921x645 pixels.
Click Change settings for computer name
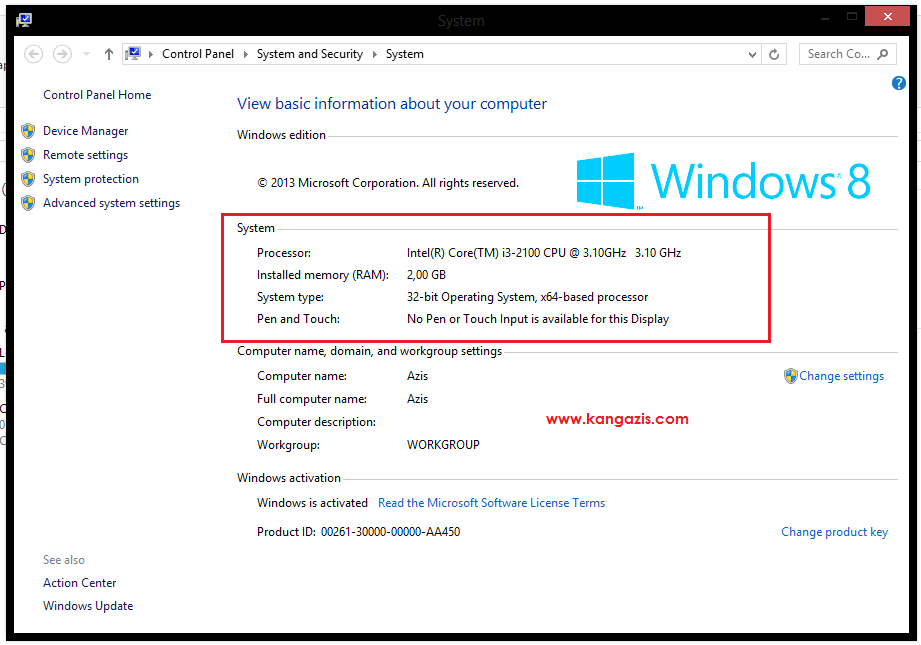(841, 376)
